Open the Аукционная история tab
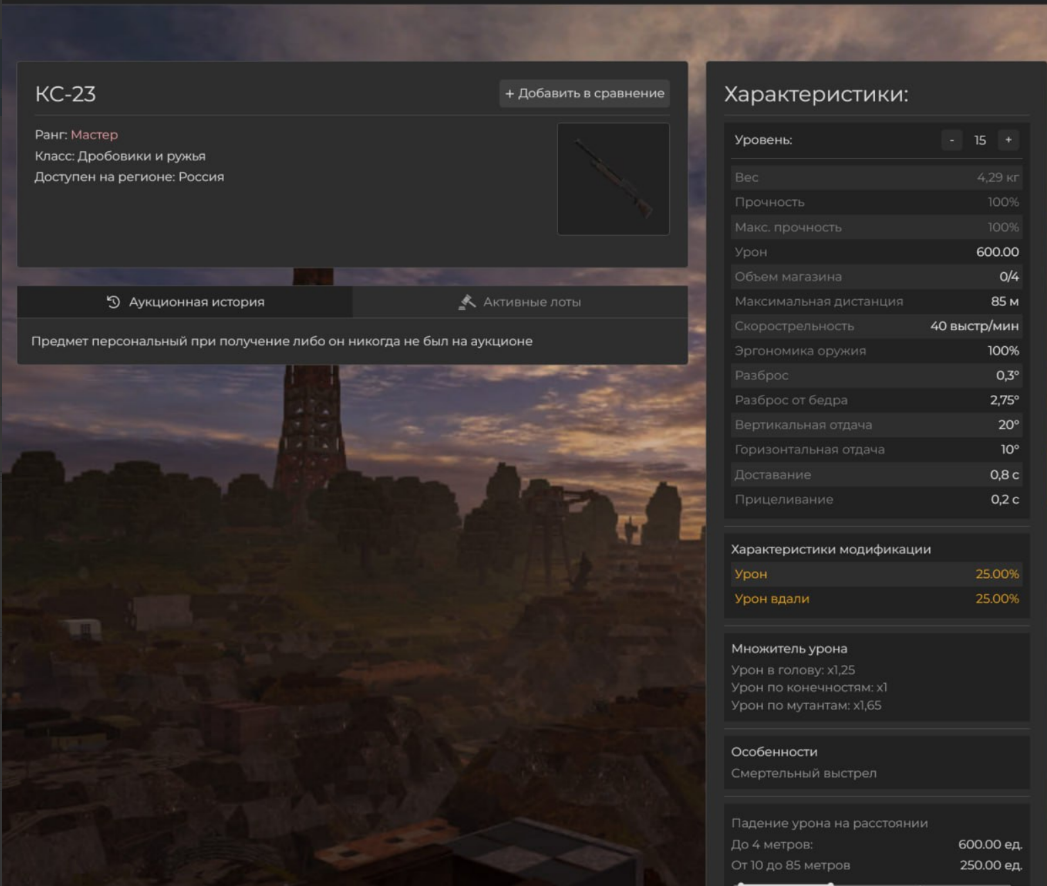Screen dimensions: 1047x886 tap(185, 302)
